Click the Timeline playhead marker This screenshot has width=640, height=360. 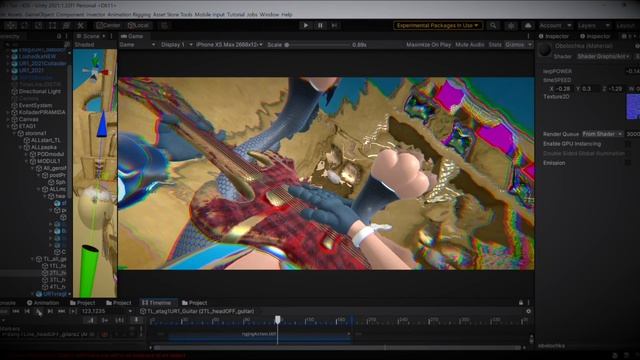coord(278,319)
